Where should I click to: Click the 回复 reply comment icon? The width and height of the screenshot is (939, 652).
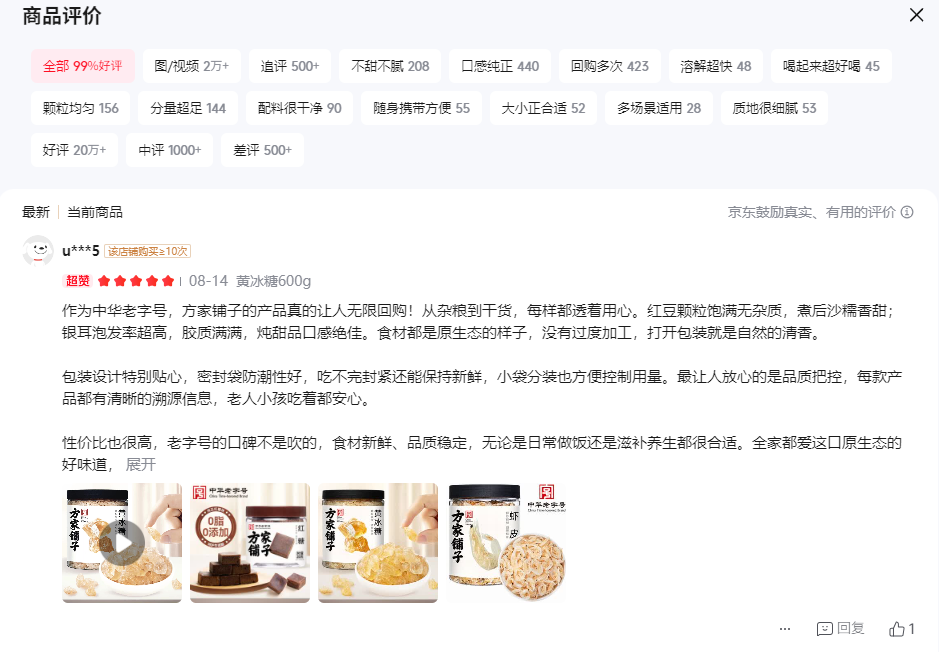pyautogui.click(x=825, y=629)
